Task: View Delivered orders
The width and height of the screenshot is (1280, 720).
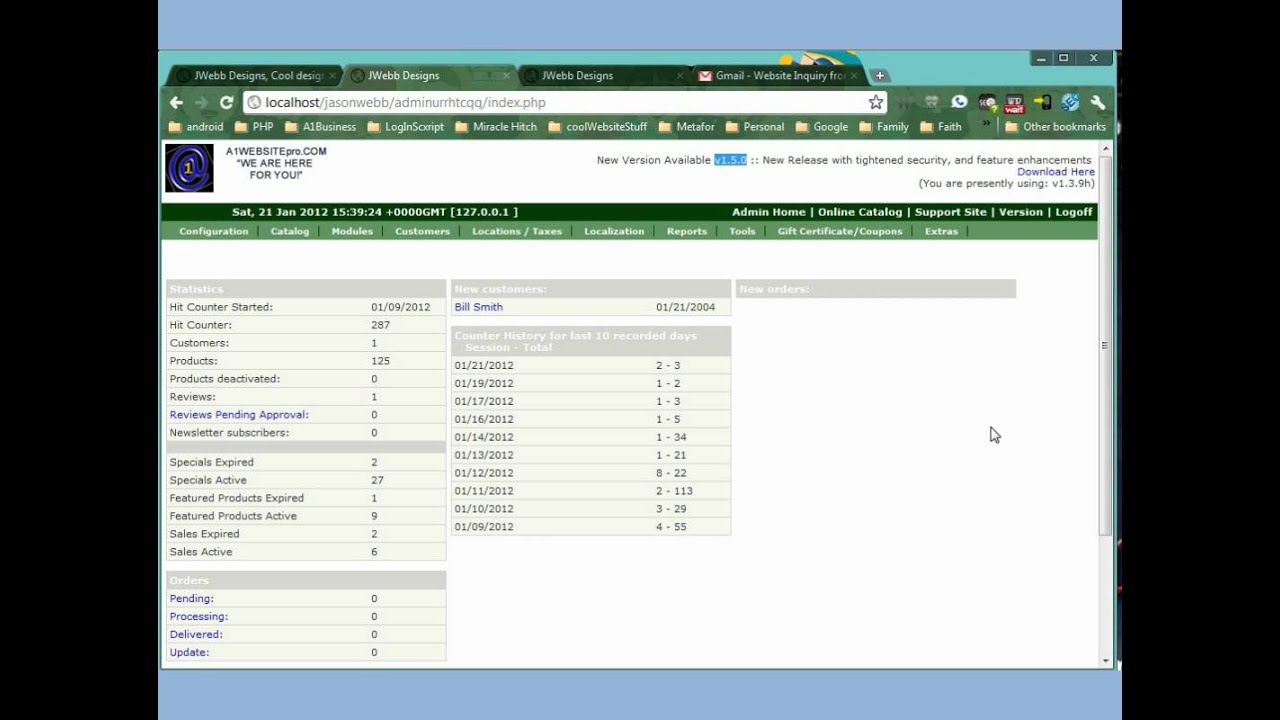Action: [x=196, y=635]
